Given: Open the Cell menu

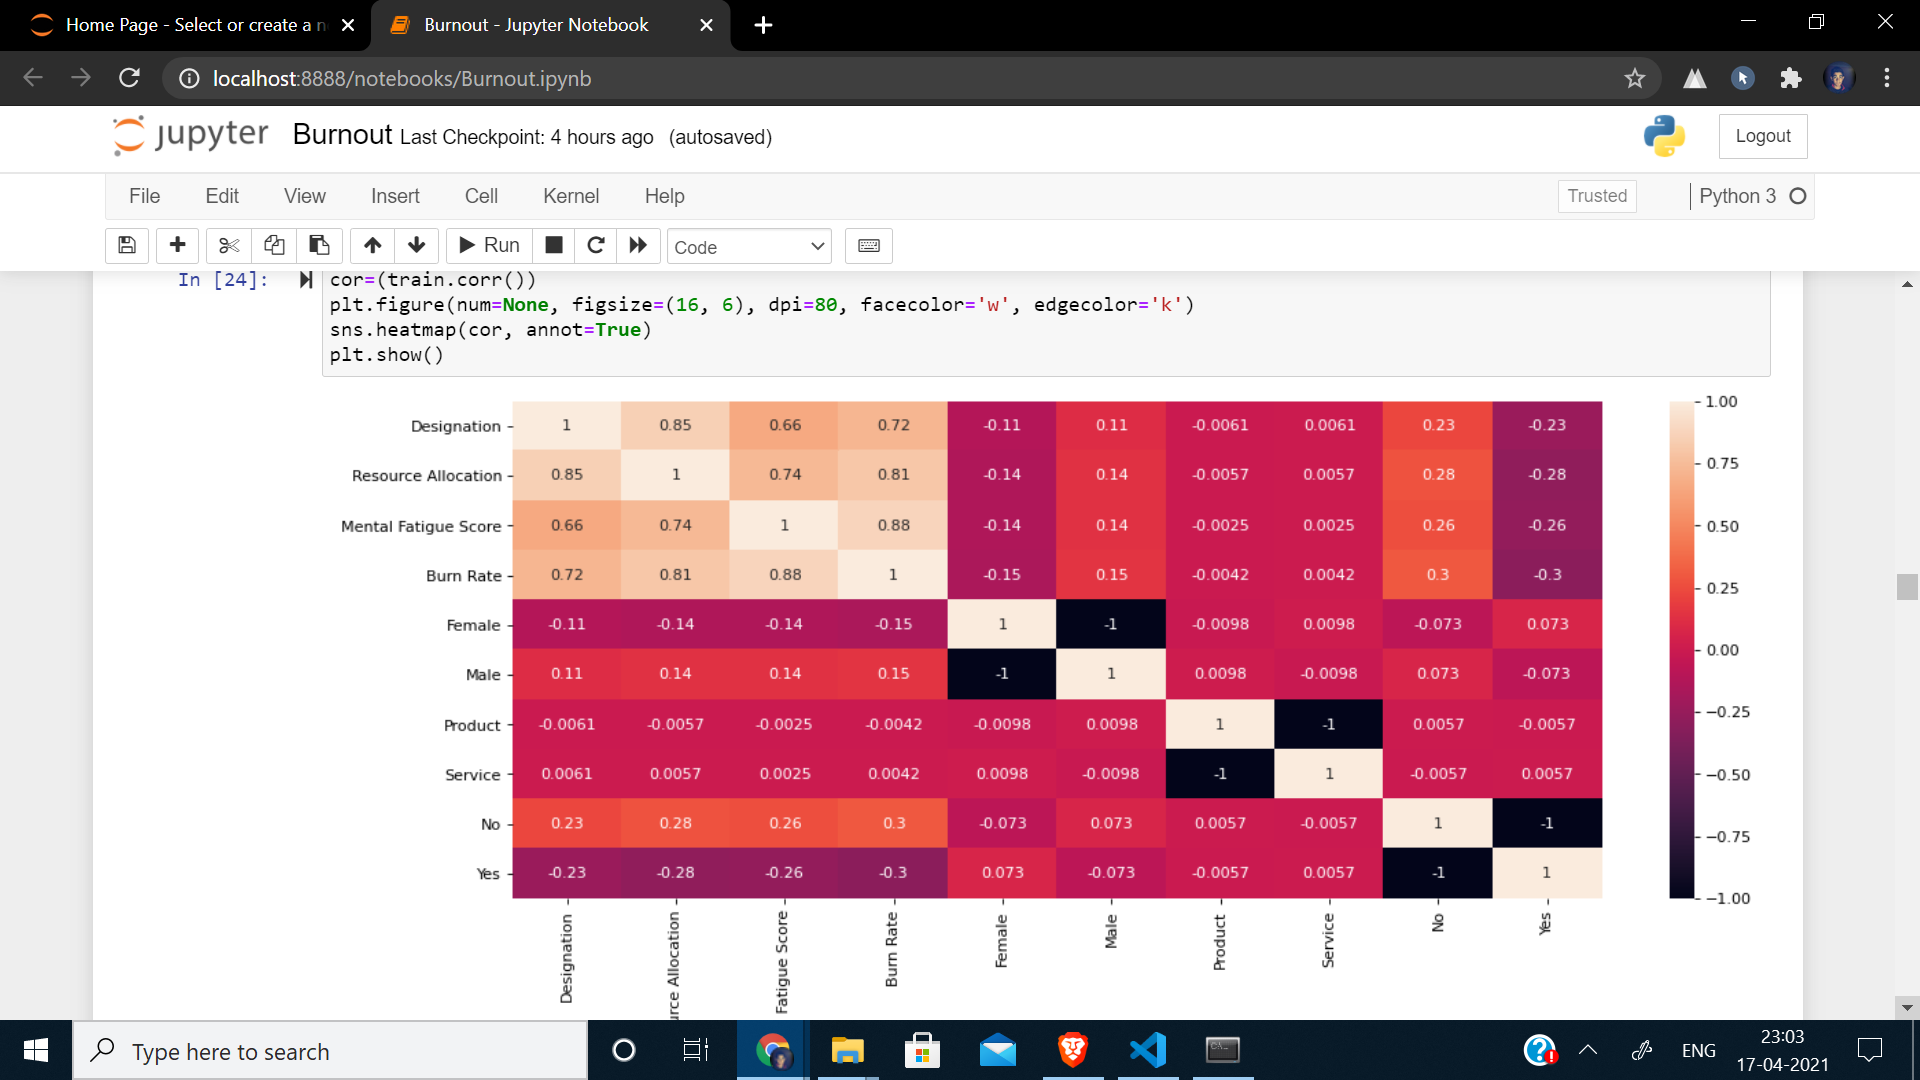Looking at the screenshot, I should coord(481,196).
